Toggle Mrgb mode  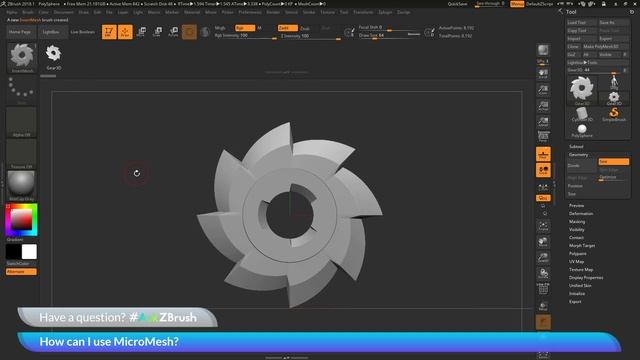(221, 28)
